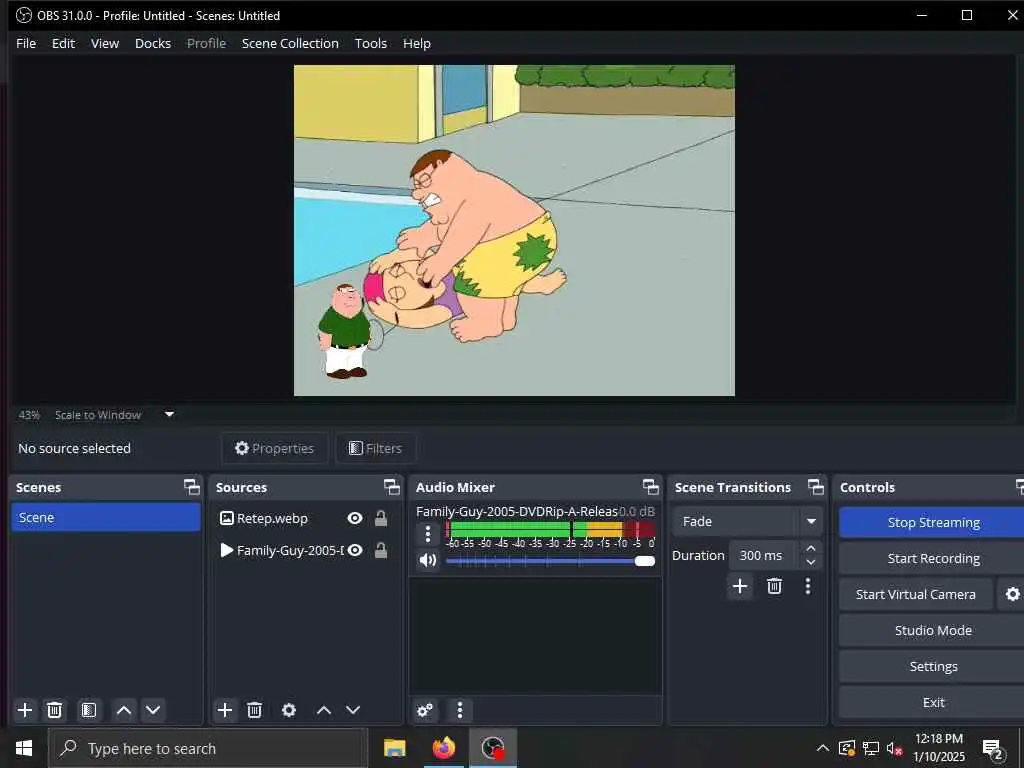1024x768 pixels.
Task: Open scene filters icon in Scenes dock
Action: (x=89, y=710)
